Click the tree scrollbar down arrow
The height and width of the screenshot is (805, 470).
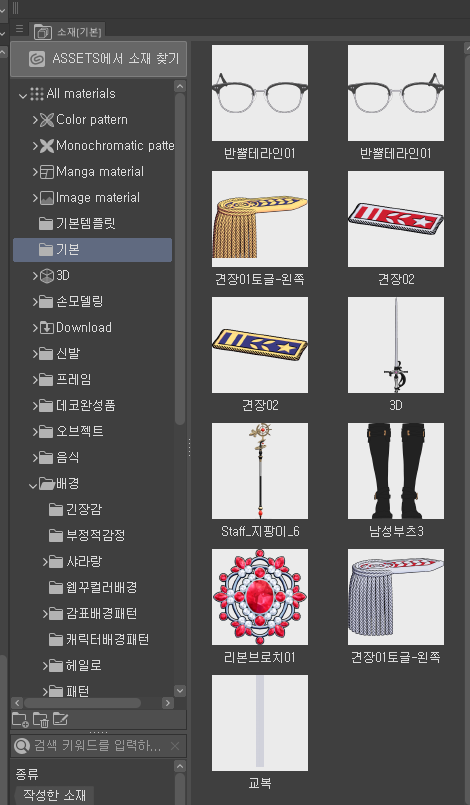(x=180, y=691)
